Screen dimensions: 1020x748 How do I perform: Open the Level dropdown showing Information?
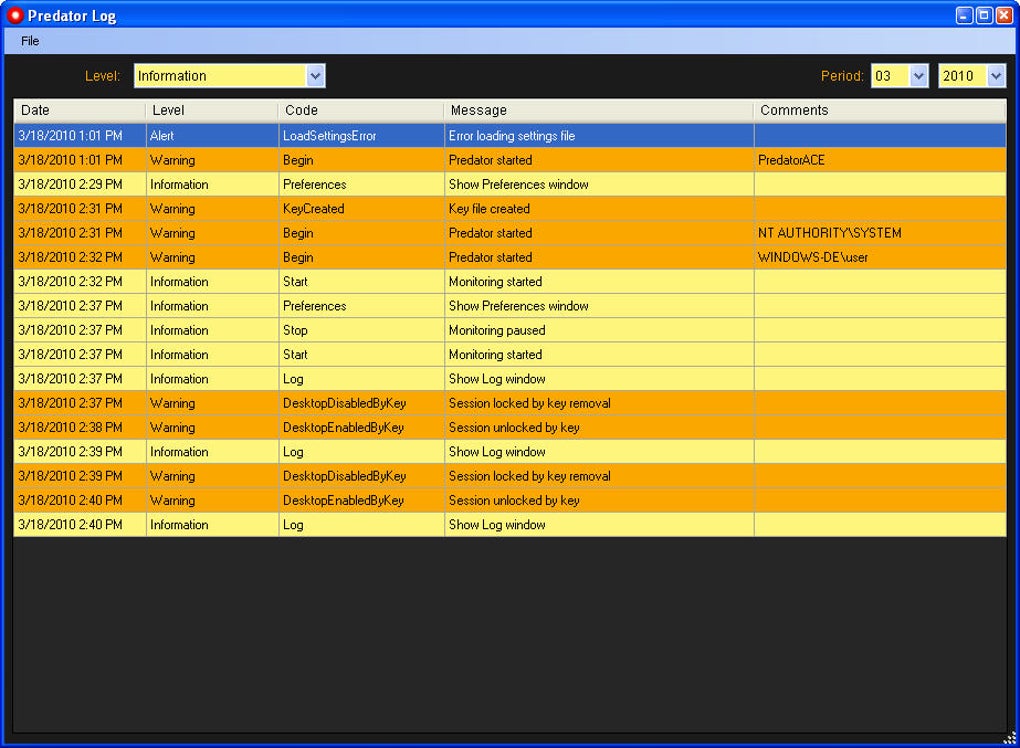pyautogui.click(x=230, y=75)
